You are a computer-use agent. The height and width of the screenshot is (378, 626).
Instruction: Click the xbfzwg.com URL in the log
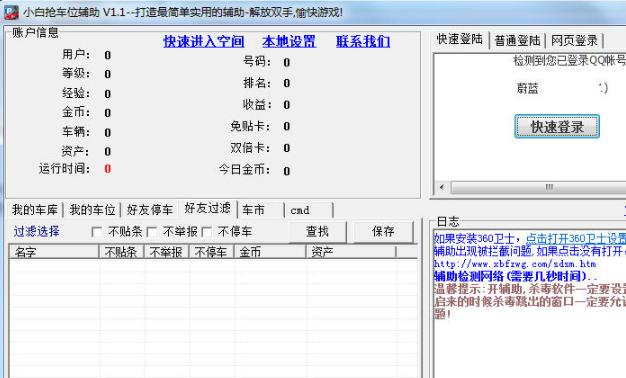click(x=515, y=264)
